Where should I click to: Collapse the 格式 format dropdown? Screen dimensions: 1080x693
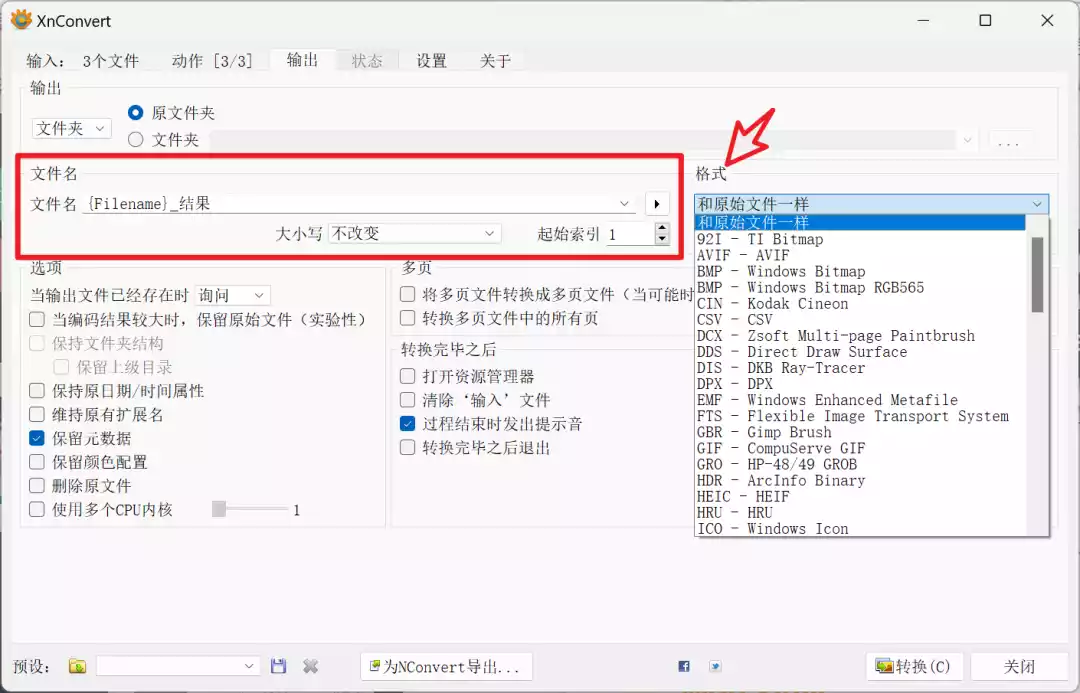(871, 204)
